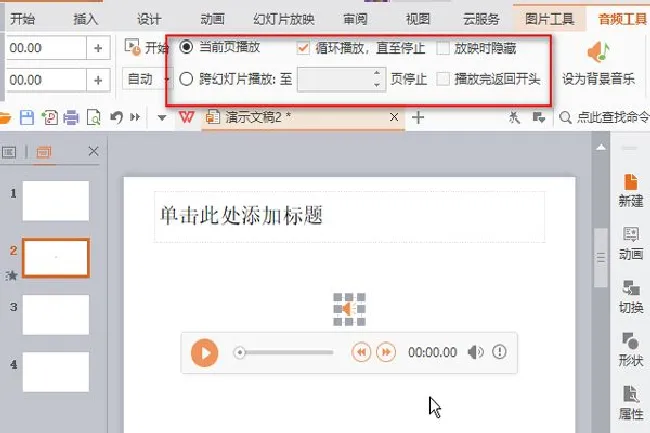This screenshot has height=433, width=650.
Task: Click the undo arrow icon
Action: coord(116,118)
